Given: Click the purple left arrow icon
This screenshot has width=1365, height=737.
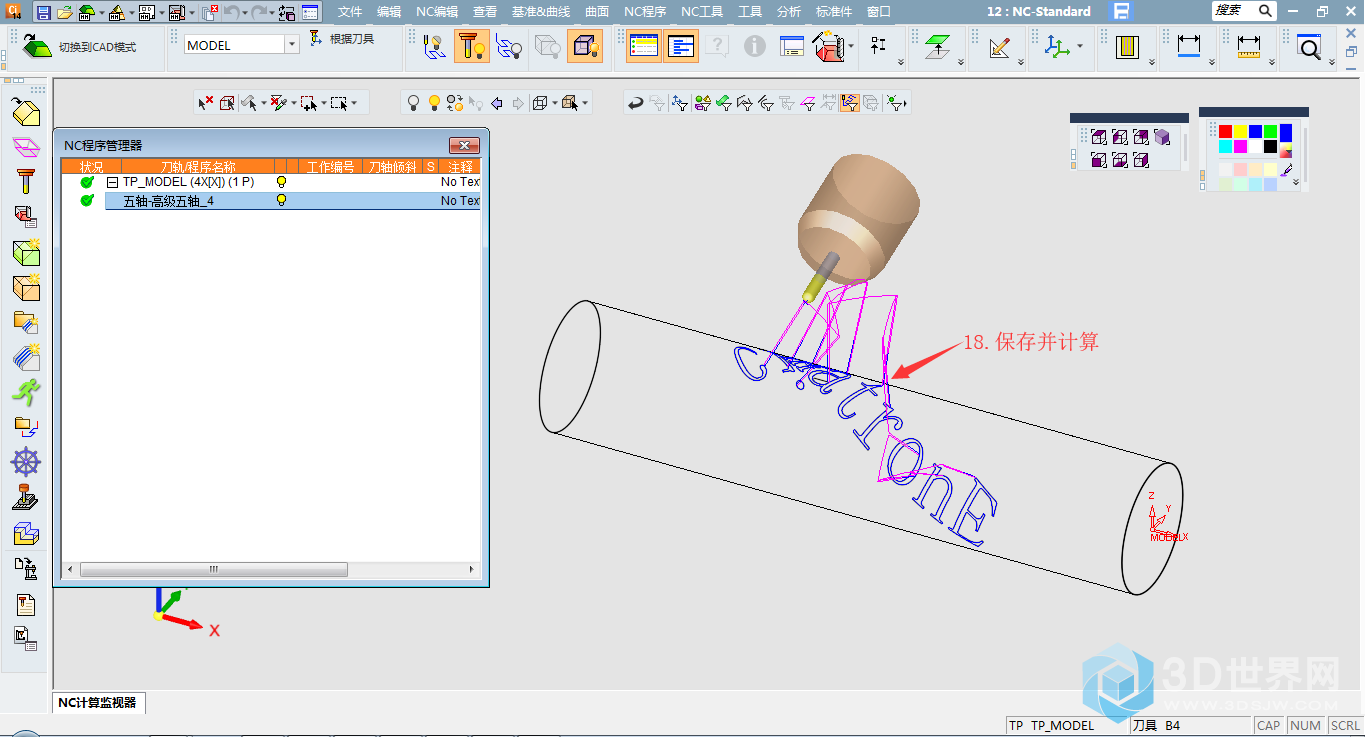Looking at the screenshot, I should (497, 102).
